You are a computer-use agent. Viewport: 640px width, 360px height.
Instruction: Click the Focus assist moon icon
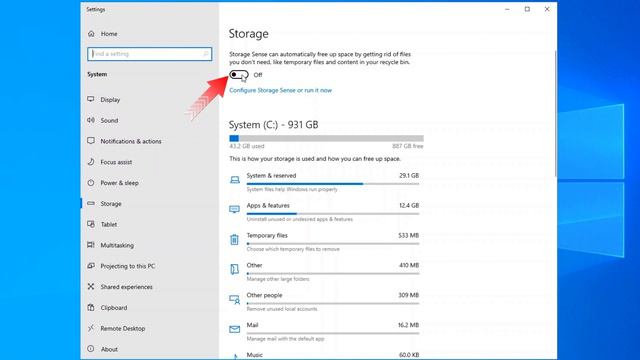[91, 162]
